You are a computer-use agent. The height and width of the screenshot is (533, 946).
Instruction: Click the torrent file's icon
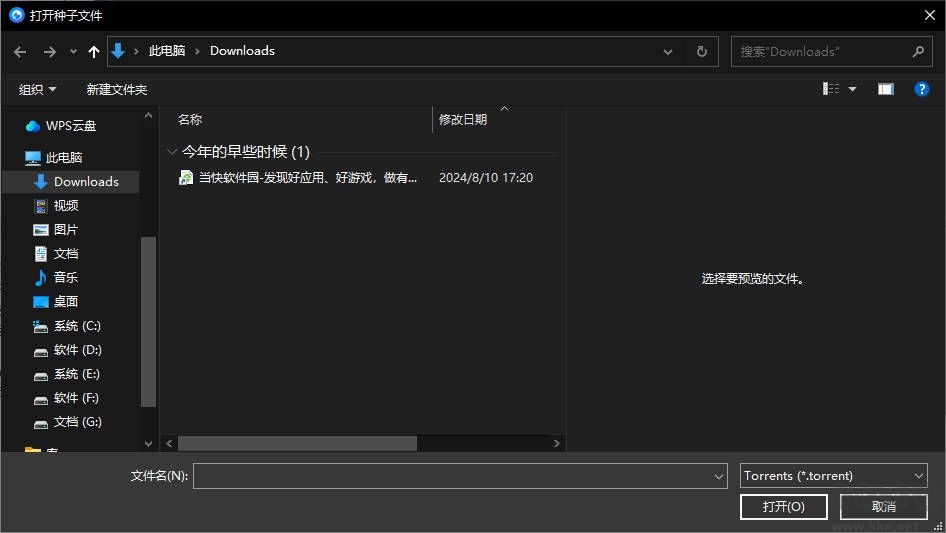point(186,177)
